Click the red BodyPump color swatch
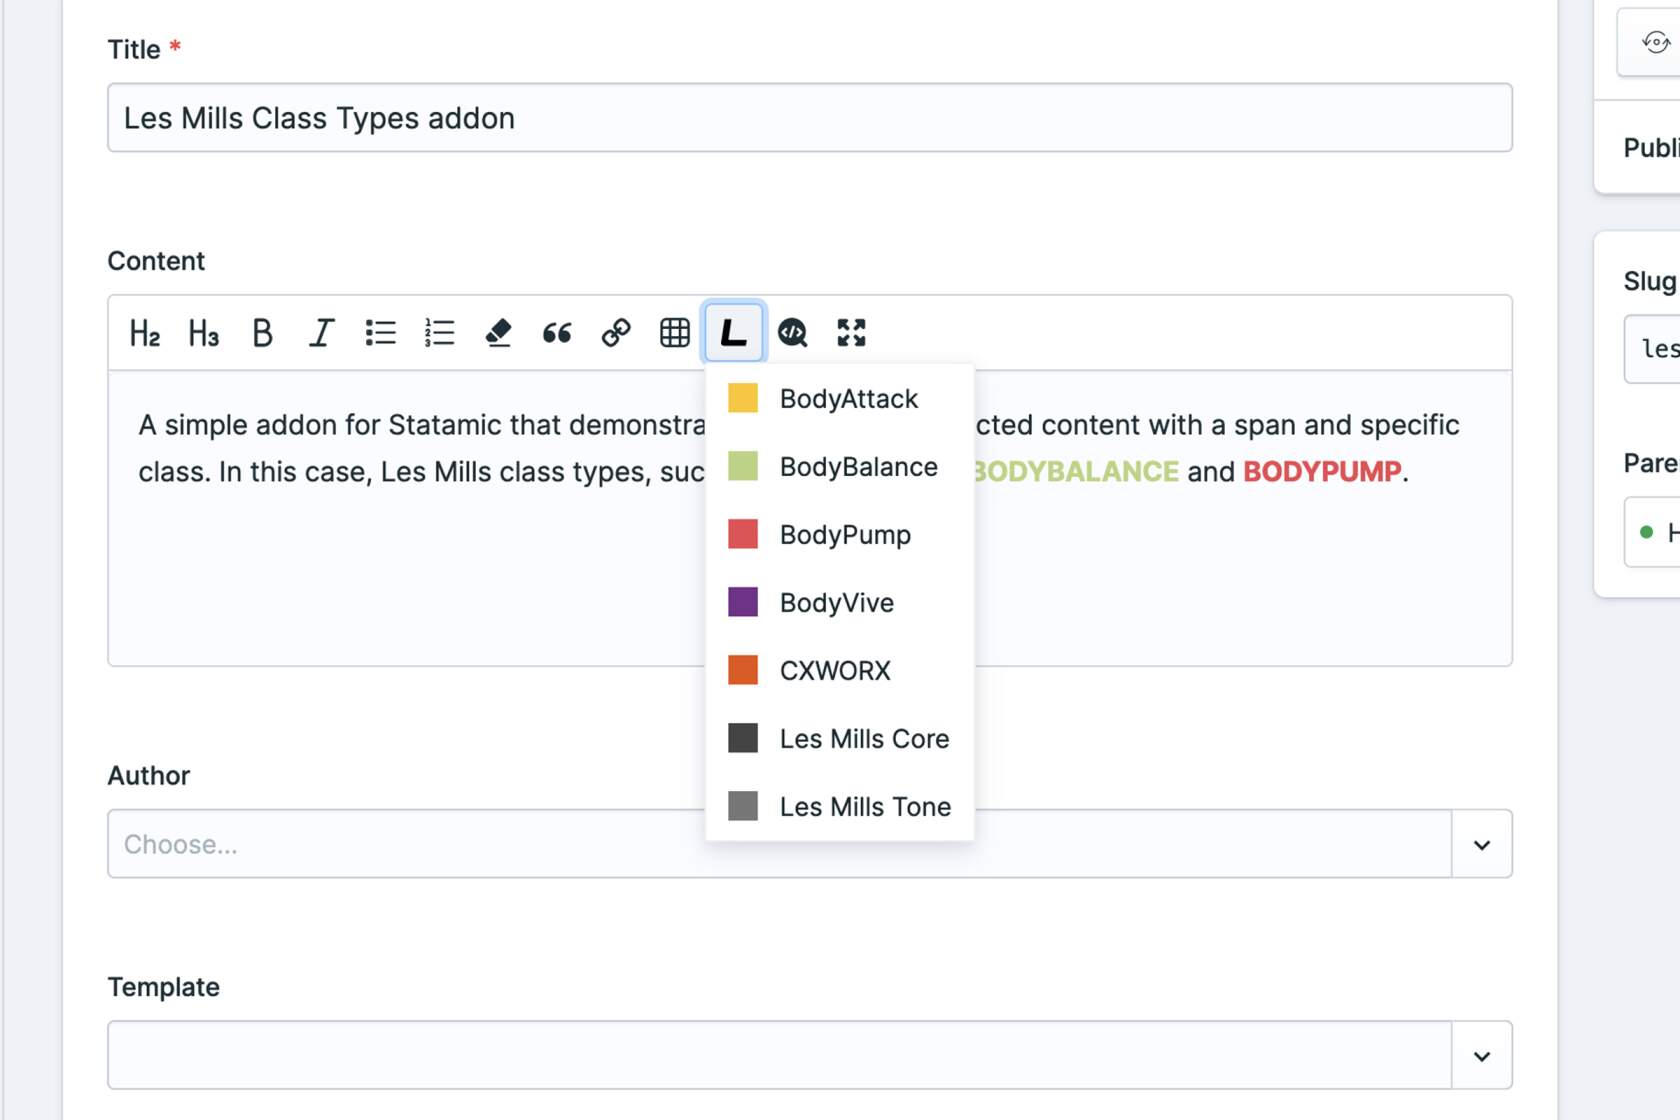1680x1120 pixels. 743,534
